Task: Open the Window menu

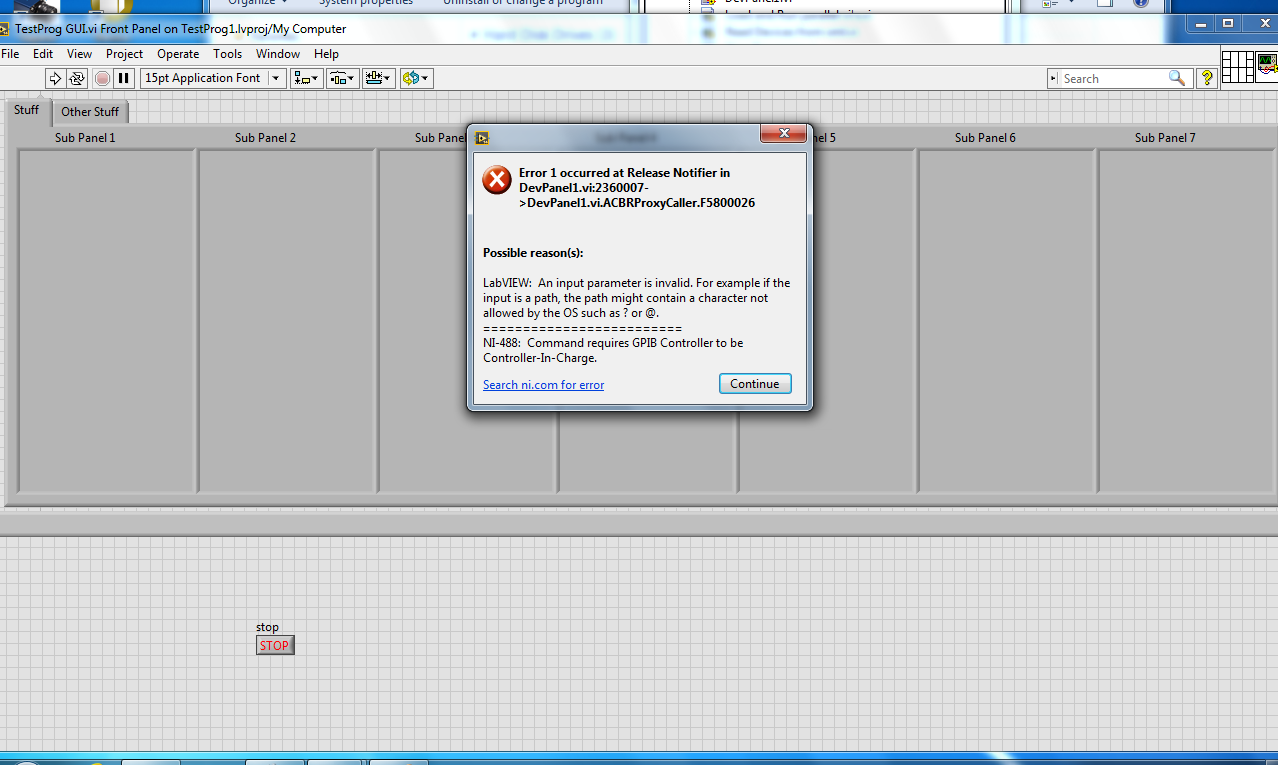Action: coord(278,54)
